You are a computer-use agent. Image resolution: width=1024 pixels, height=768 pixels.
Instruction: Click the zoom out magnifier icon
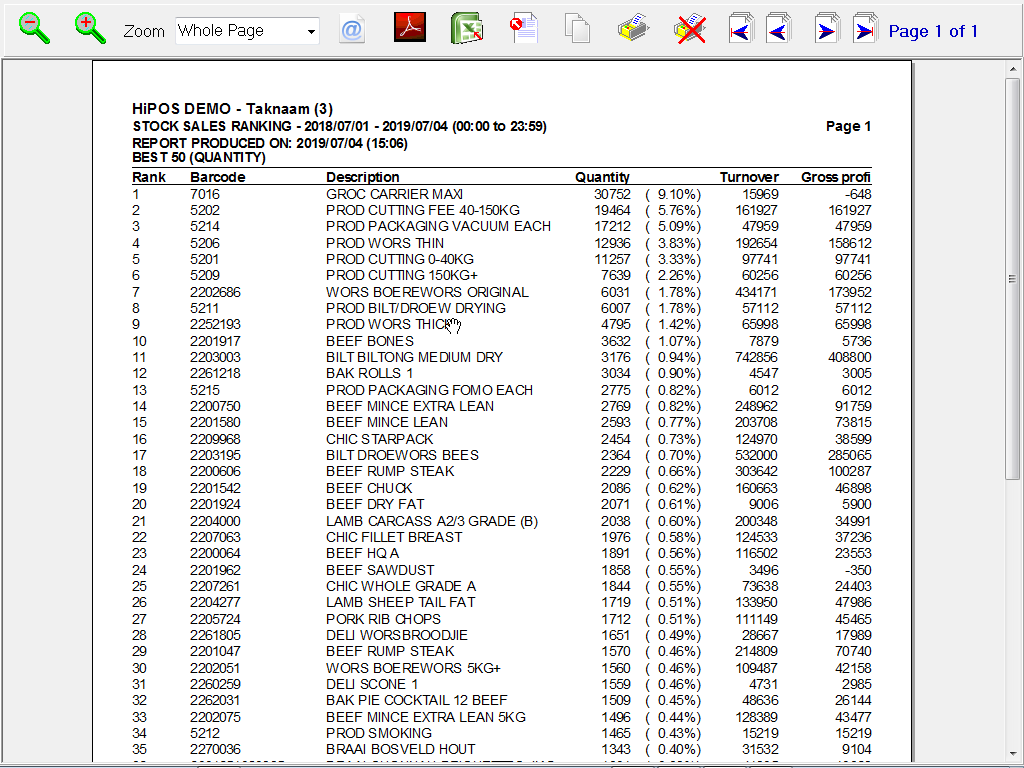[x=34, y=29]
